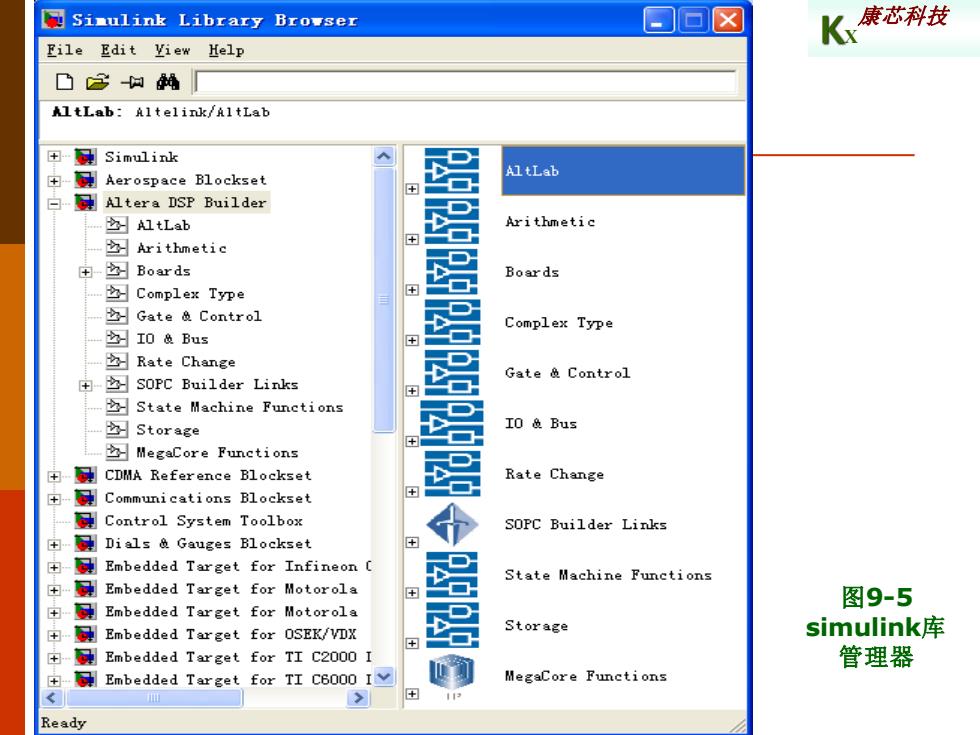The image size is (980, 735).
Task: Expand SOPC Builder Links subtree in left panel
Action: (x=86, y=386)
